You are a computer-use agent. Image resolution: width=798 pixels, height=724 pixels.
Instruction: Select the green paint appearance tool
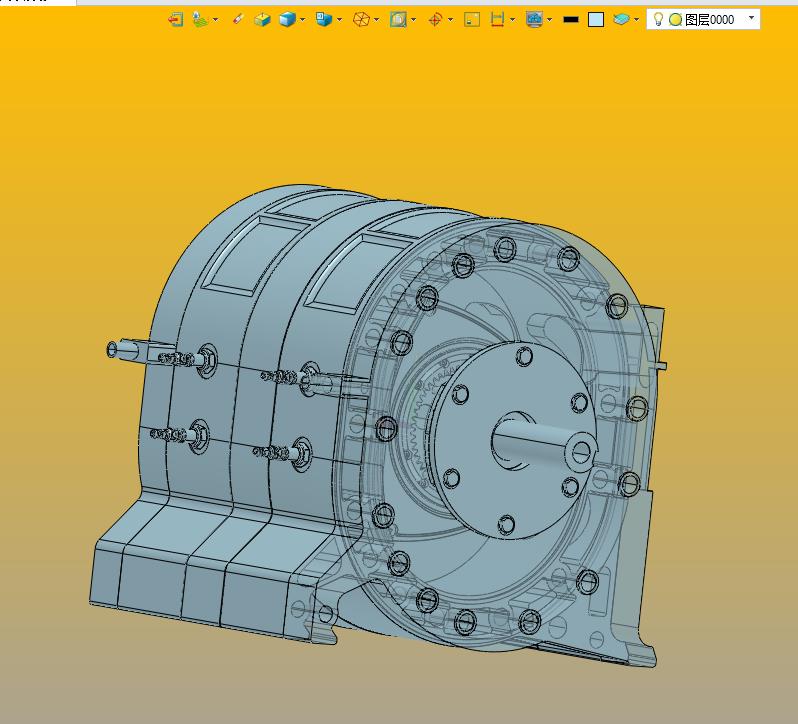point(199,19)
